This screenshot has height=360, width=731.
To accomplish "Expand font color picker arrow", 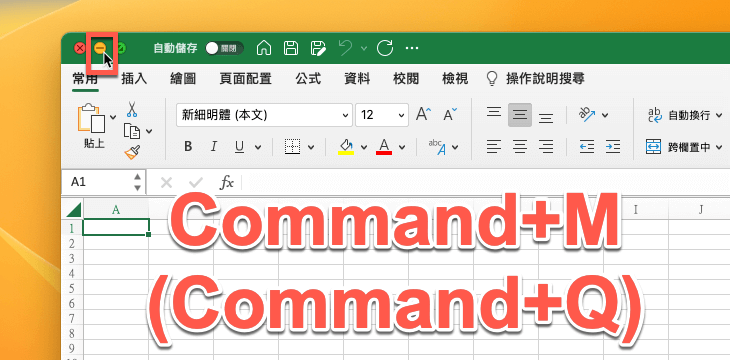I will [x=402, y=147].
